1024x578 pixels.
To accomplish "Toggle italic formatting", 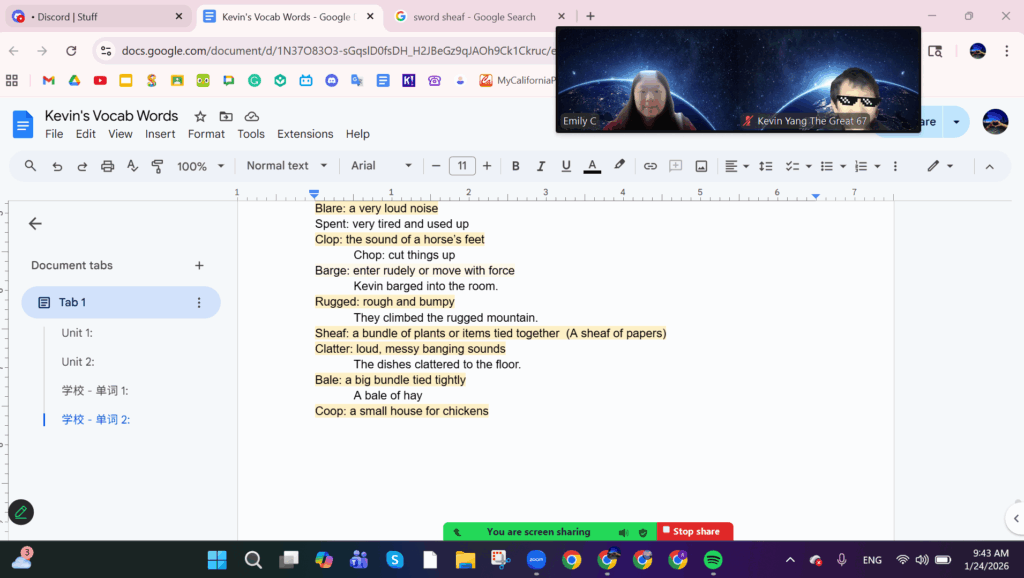I will point(541,166).
